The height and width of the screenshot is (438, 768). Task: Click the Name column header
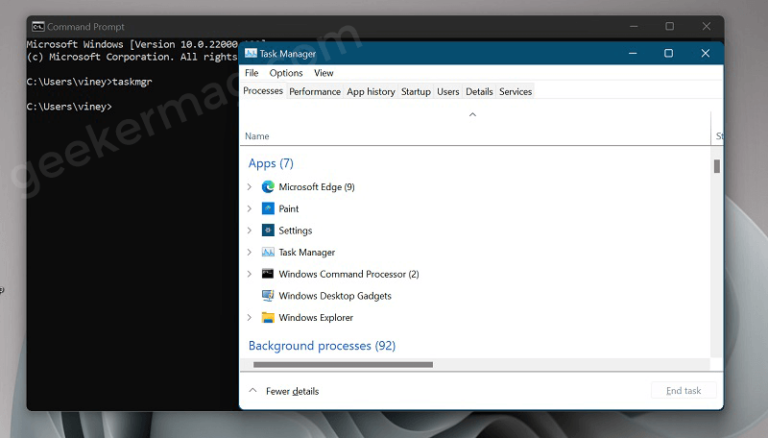click(x=257, y=136)
